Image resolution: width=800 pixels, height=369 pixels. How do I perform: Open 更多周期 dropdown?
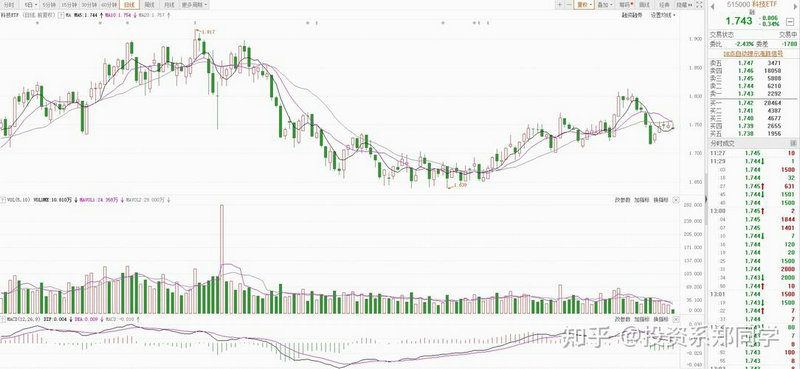coord(194,5)
